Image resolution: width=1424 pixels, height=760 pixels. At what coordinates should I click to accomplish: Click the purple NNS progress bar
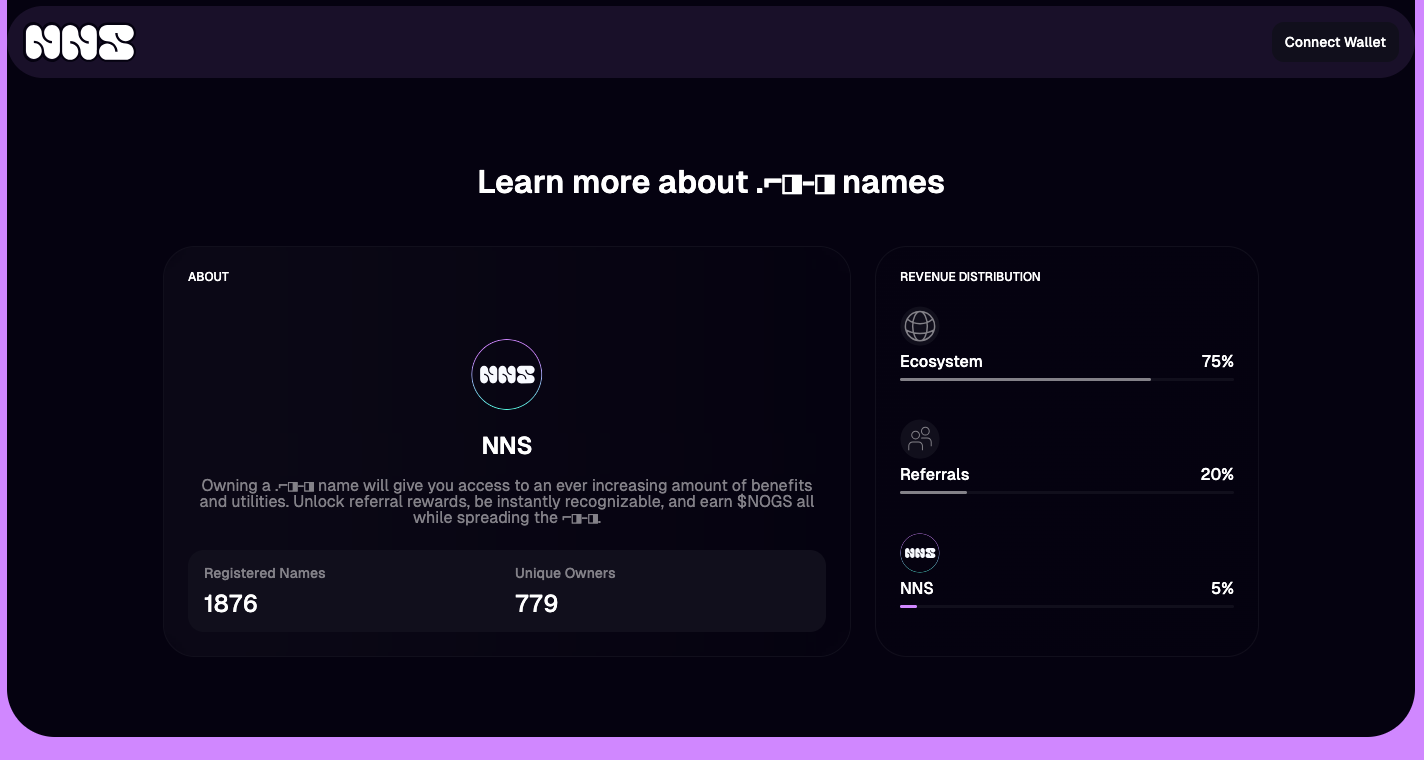[x=909, y=606]
